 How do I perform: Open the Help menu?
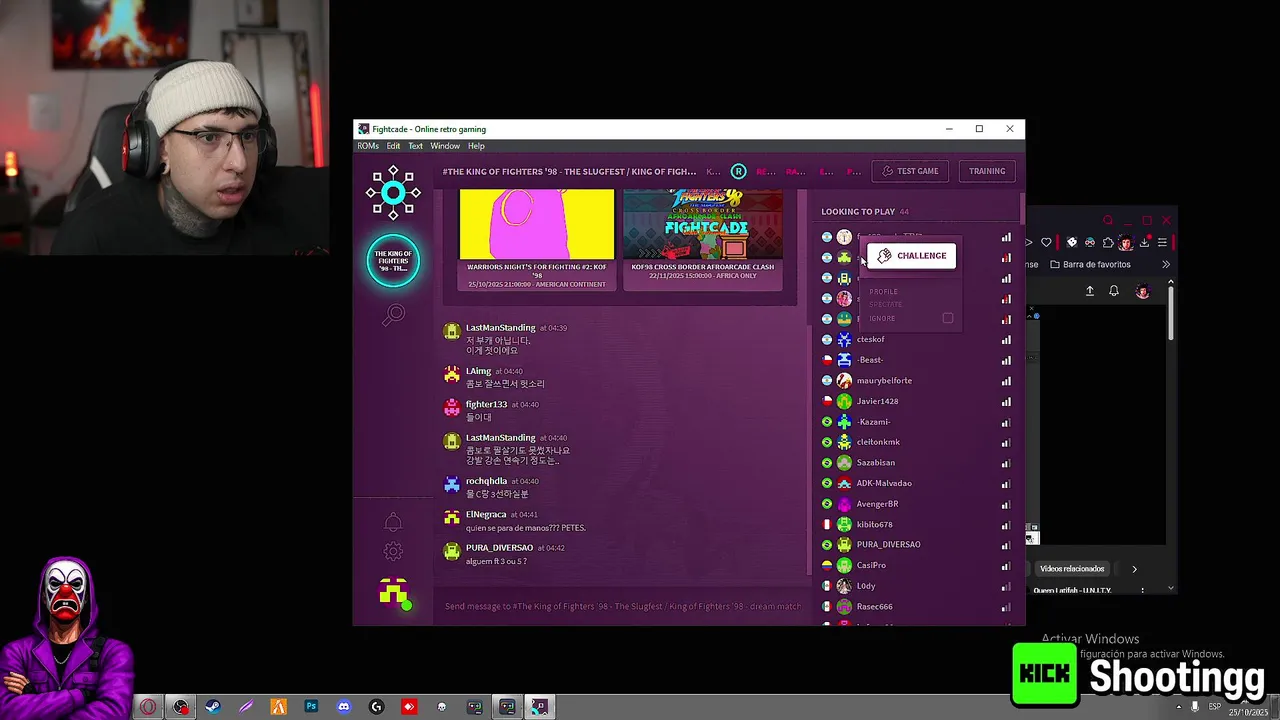pyautogui.click(x=476, y=146)
